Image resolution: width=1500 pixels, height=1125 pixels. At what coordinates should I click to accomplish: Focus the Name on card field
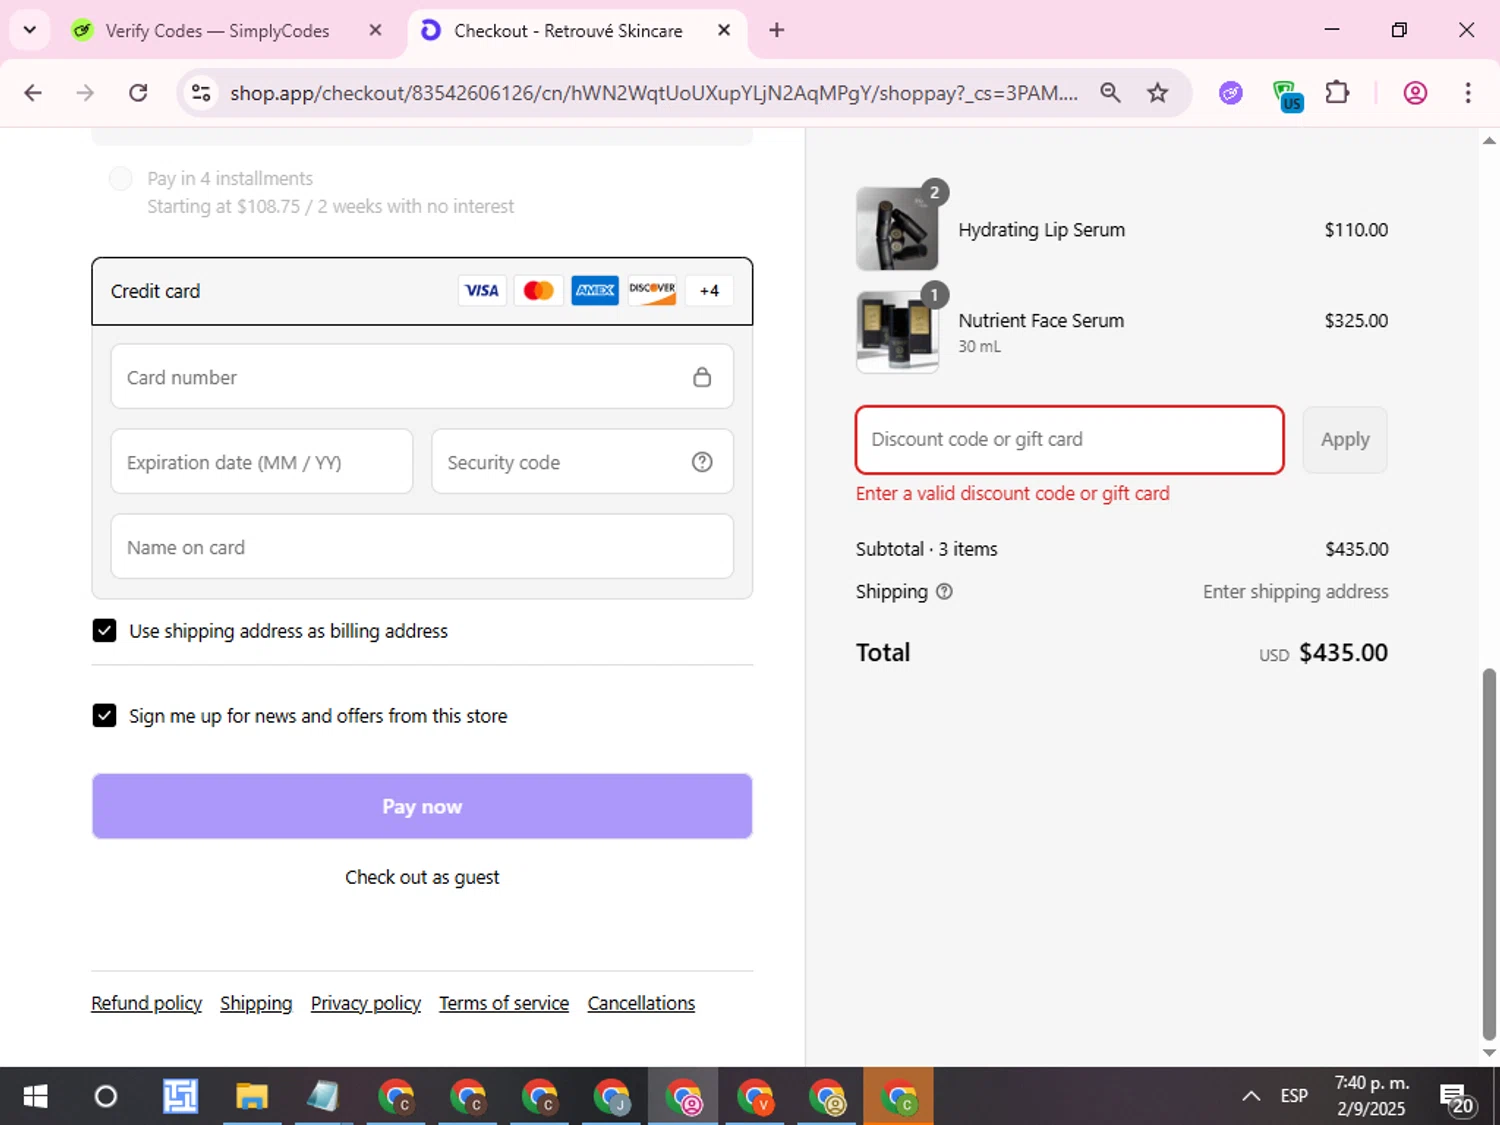(422, 547)
